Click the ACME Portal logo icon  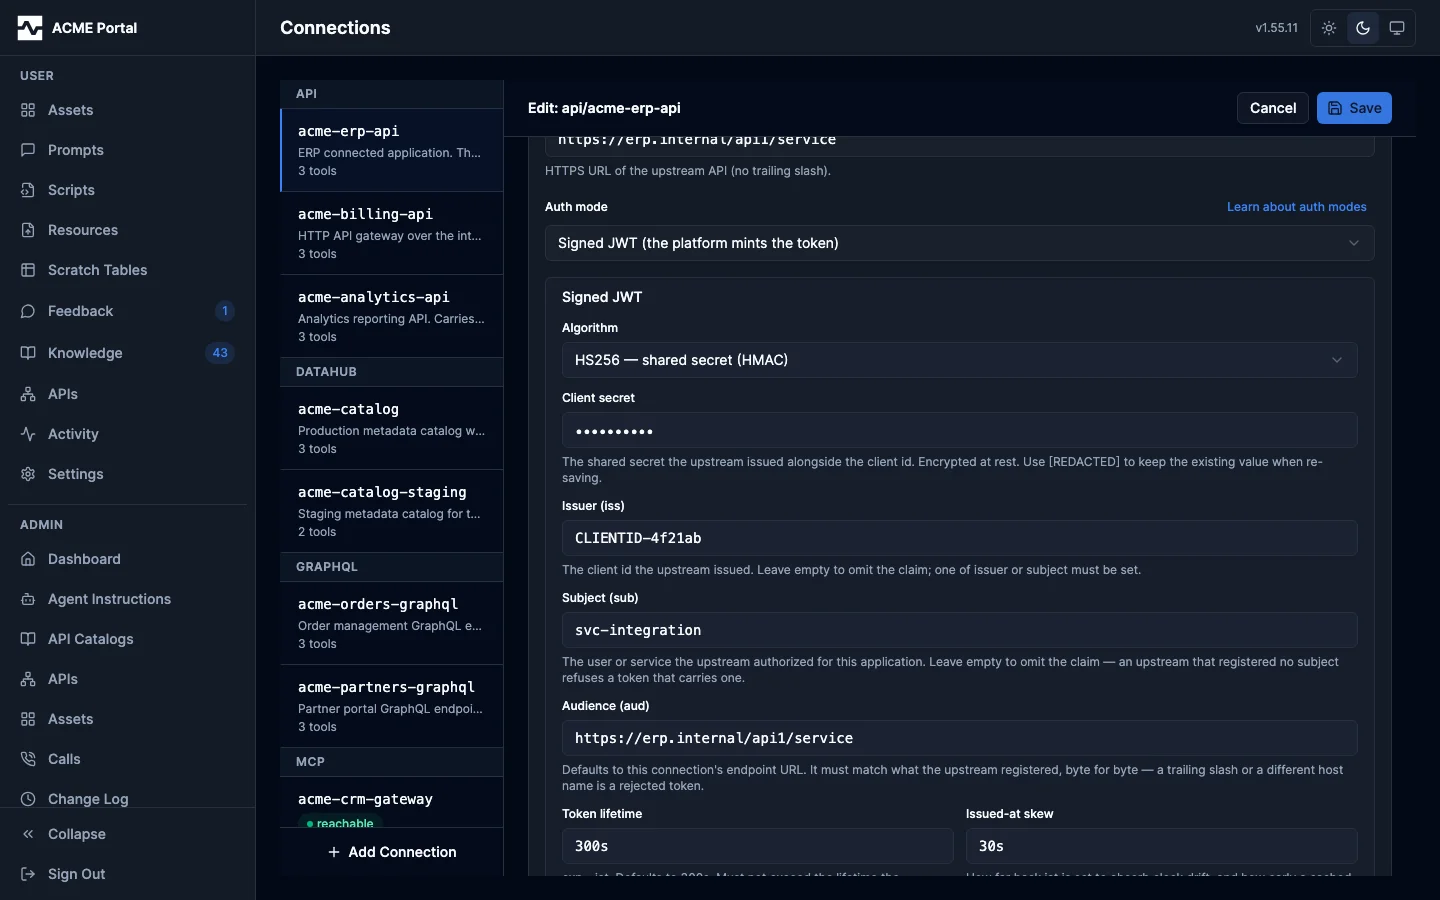pos(30,28)
